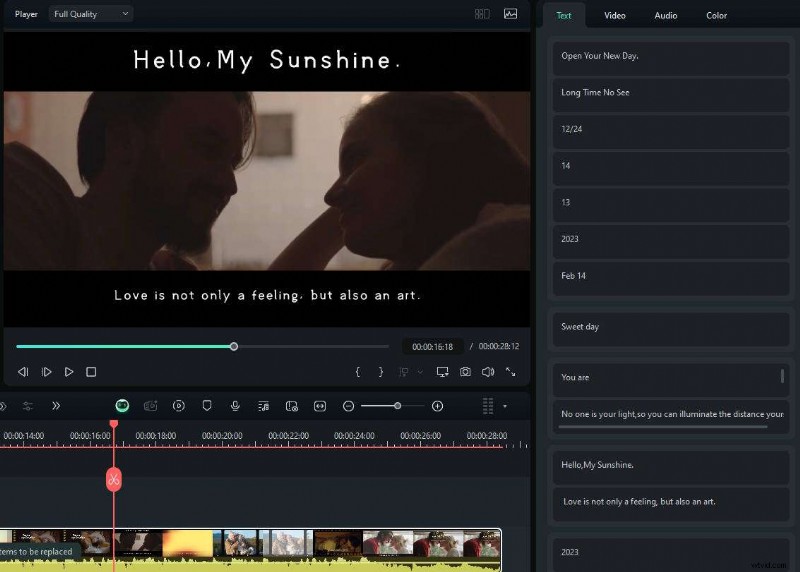Image resolution: width=800 pixels, height=572 pixels.
Task: Open the audio mixer music list icon
Action: [x=263, y=406]
